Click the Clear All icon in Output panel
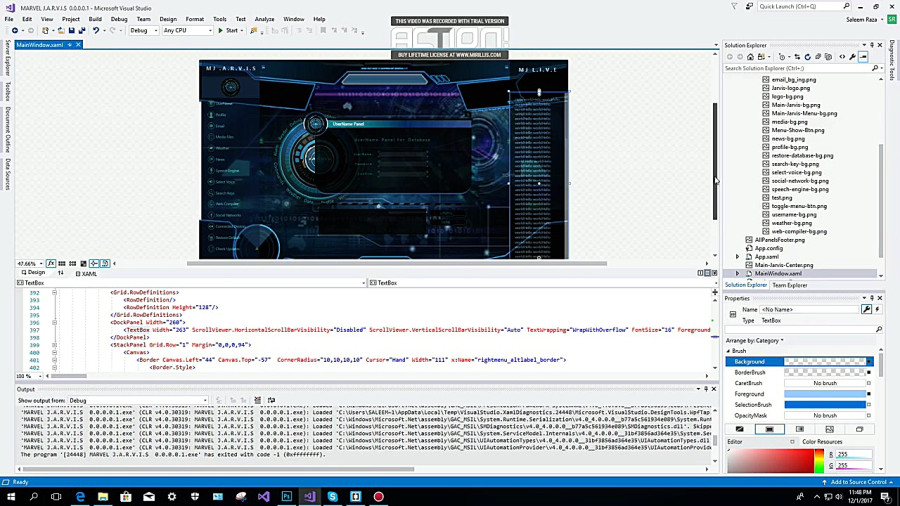900x506 pixels. point(258,400)
